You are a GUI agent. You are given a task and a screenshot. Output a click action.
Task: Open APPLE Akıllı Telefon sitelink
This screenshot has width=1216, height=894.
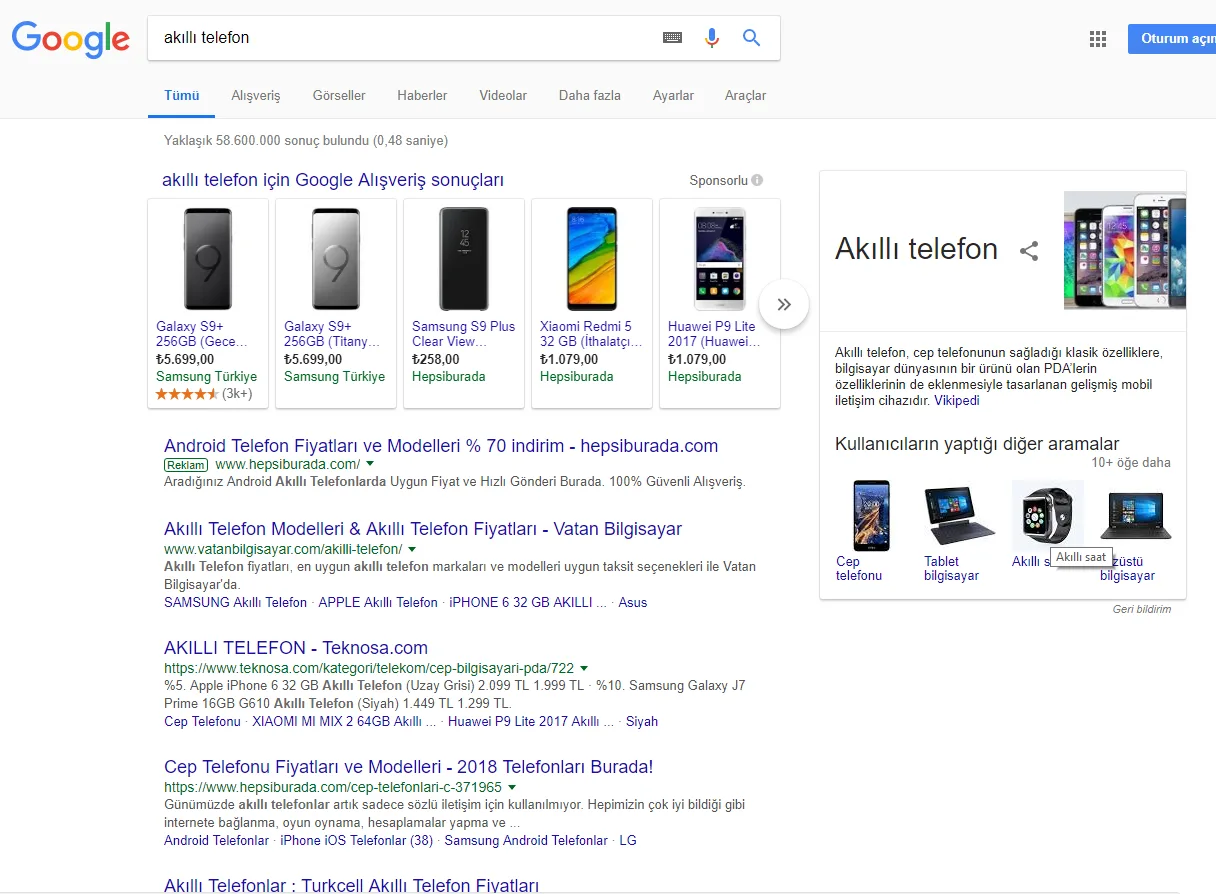point(378,602)
